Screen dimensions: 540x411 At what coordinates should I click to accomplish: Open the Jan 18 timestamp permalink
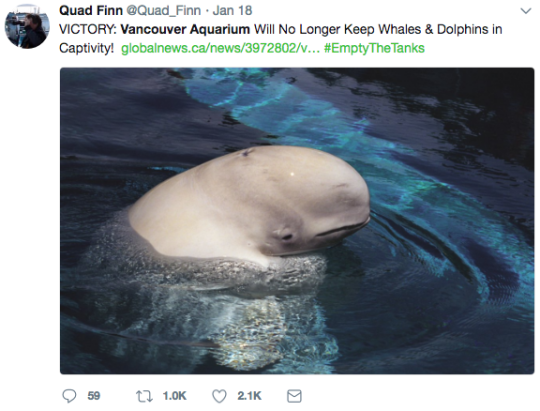click(x=232, y=10)
